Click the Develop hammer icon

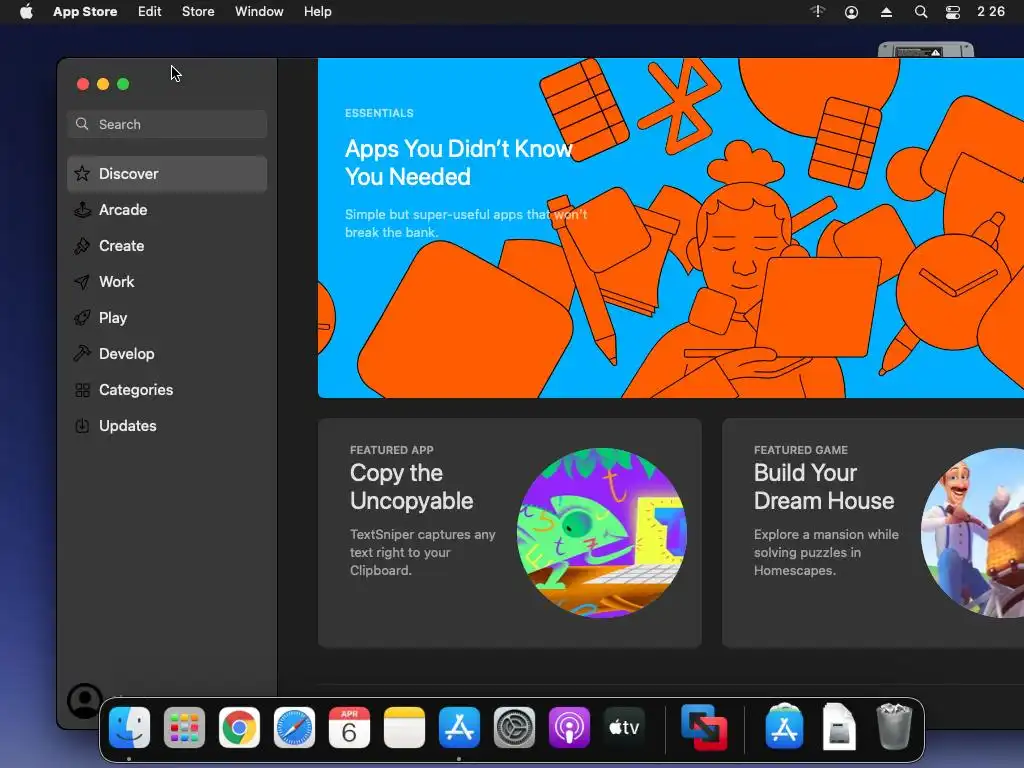(x=82, y=353)
